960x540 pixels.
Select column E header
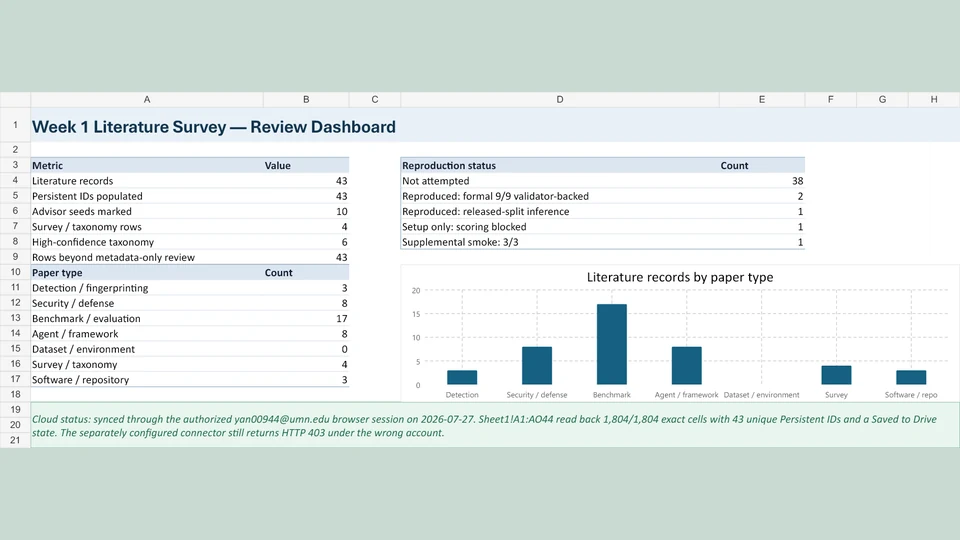tap(762, 99)
